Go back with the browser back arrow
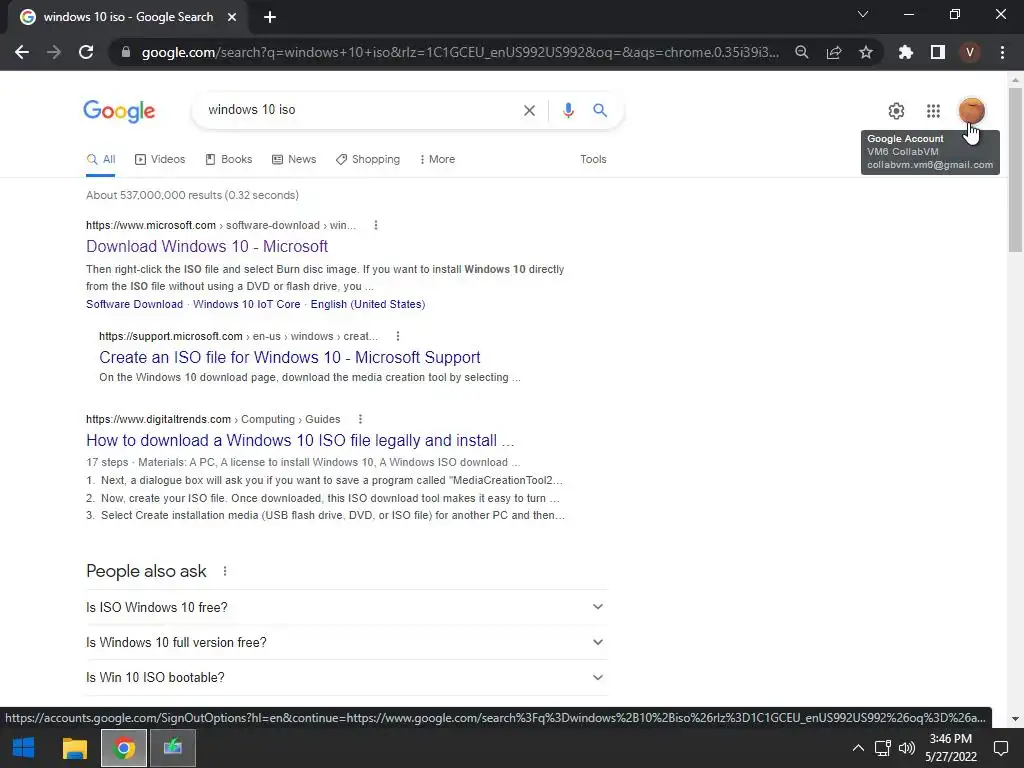Viewport: 1024px width, 768px height. [22, 52]
